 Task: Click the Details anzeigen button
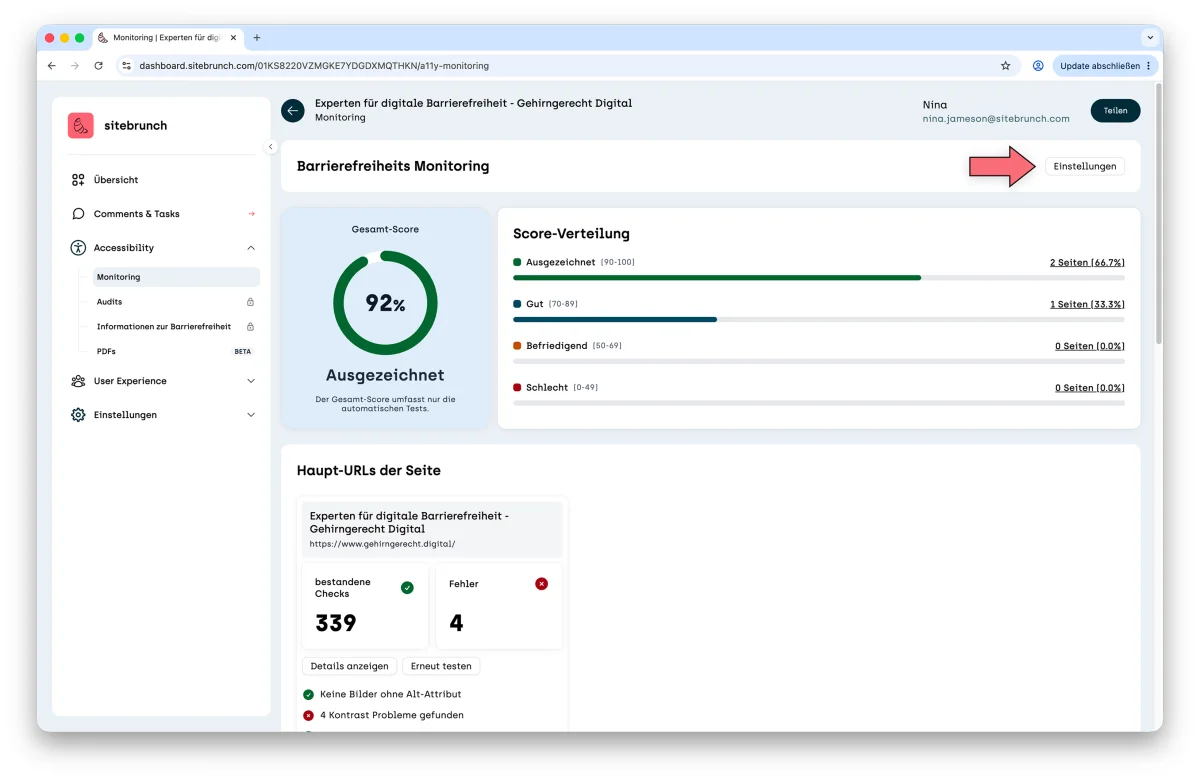(350, 666)
